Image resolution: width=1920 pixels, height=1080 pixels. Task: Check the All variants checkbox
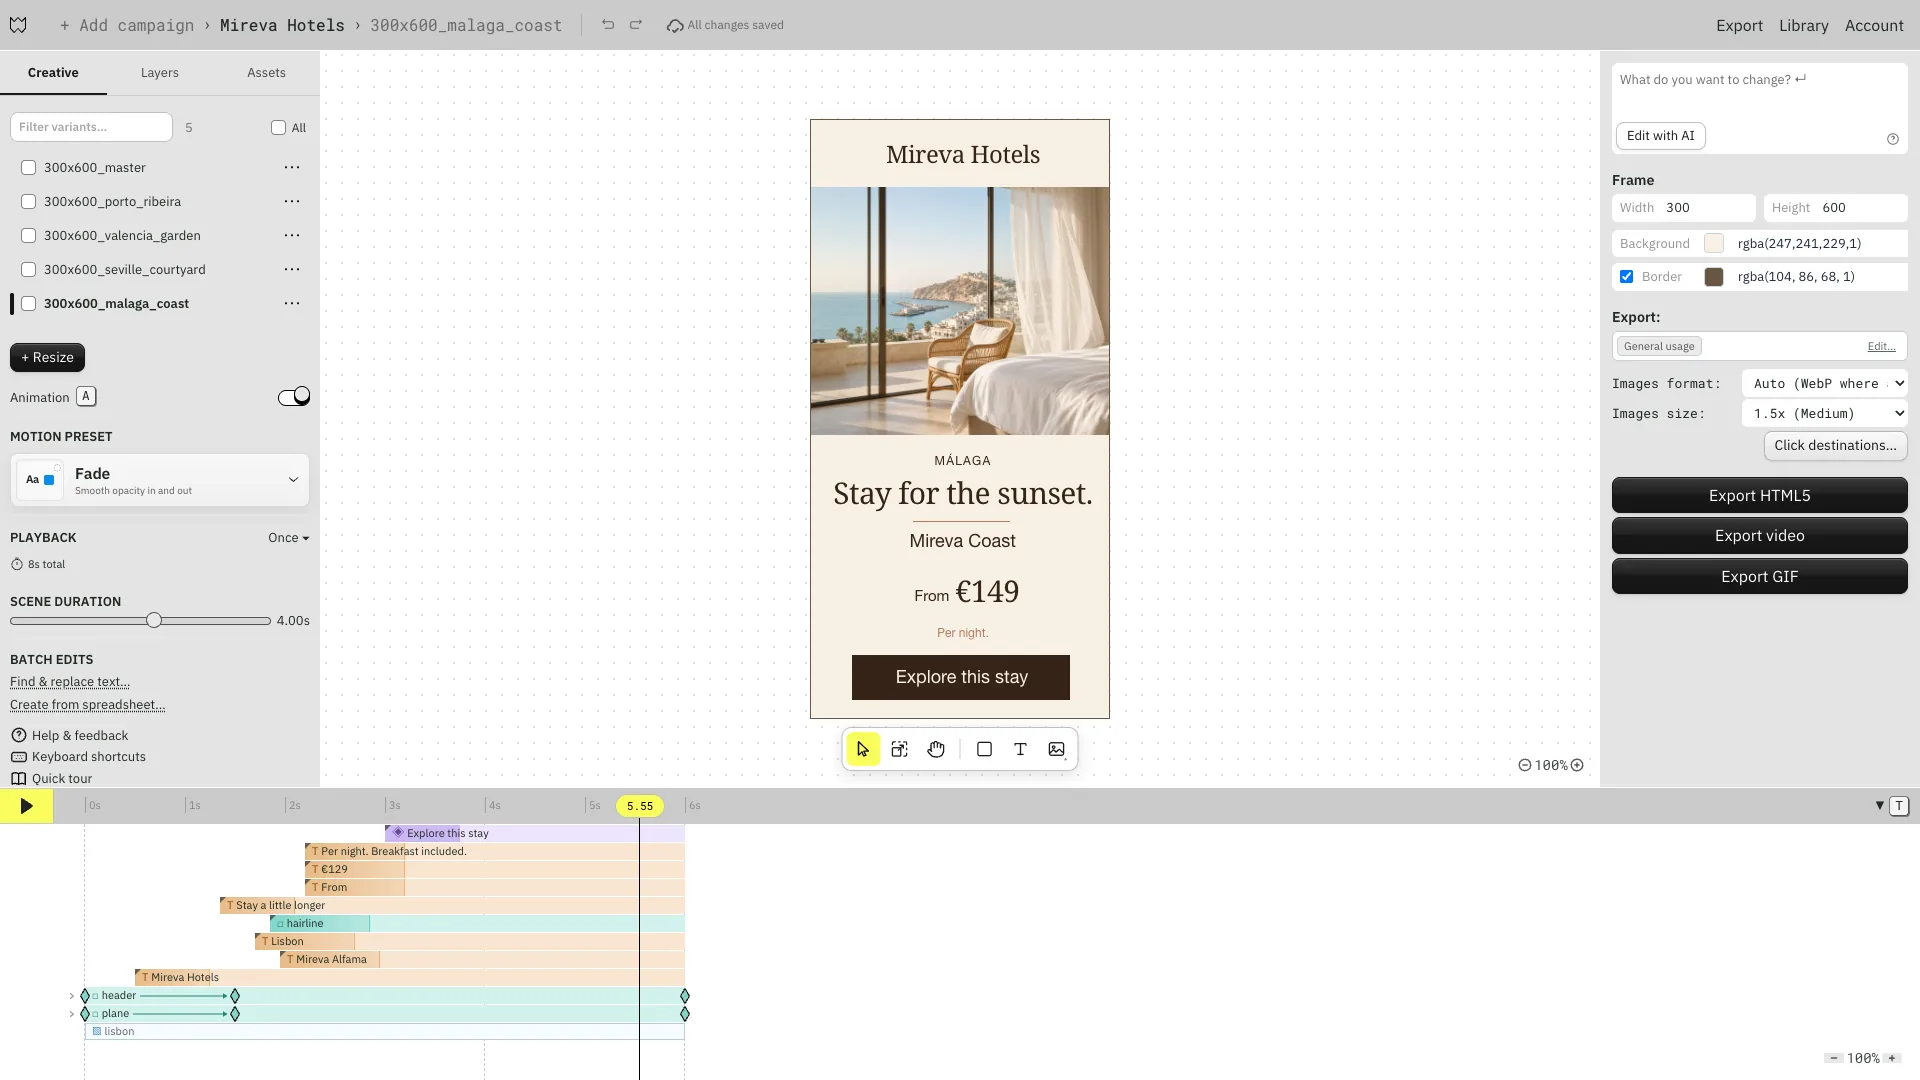(278, 128)
